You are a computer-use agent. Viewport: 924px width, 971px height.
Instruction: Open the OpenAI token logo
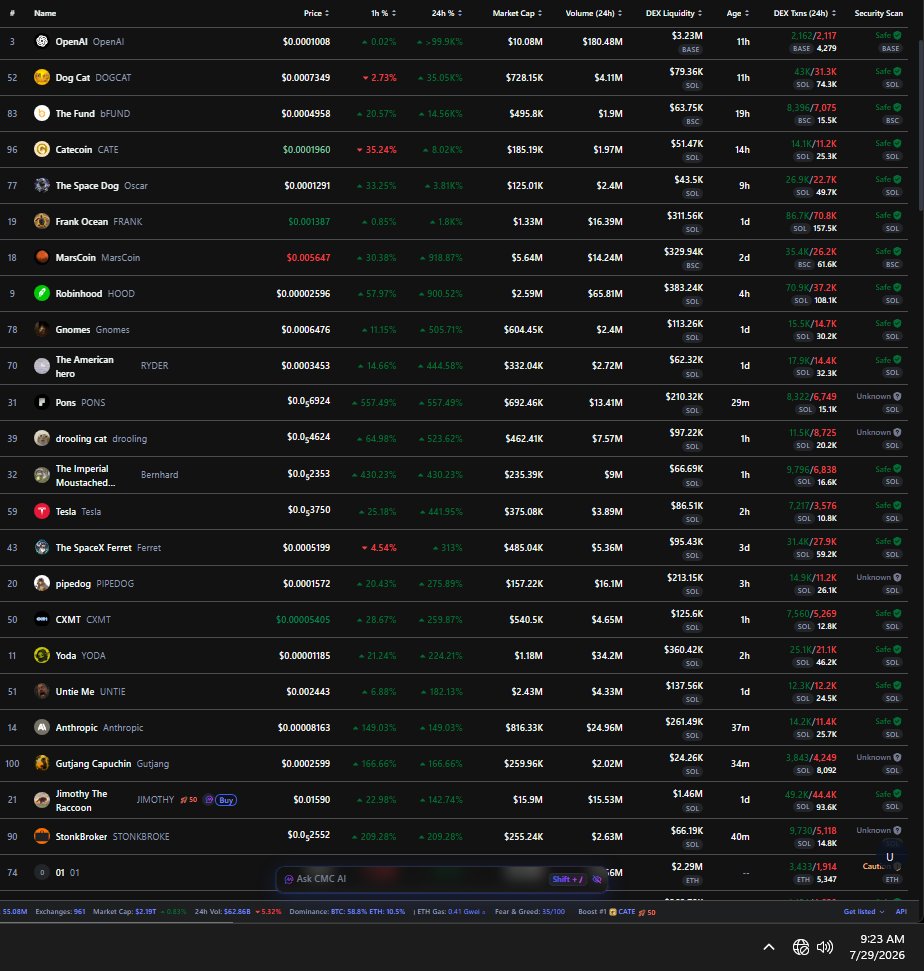[41, 41]
